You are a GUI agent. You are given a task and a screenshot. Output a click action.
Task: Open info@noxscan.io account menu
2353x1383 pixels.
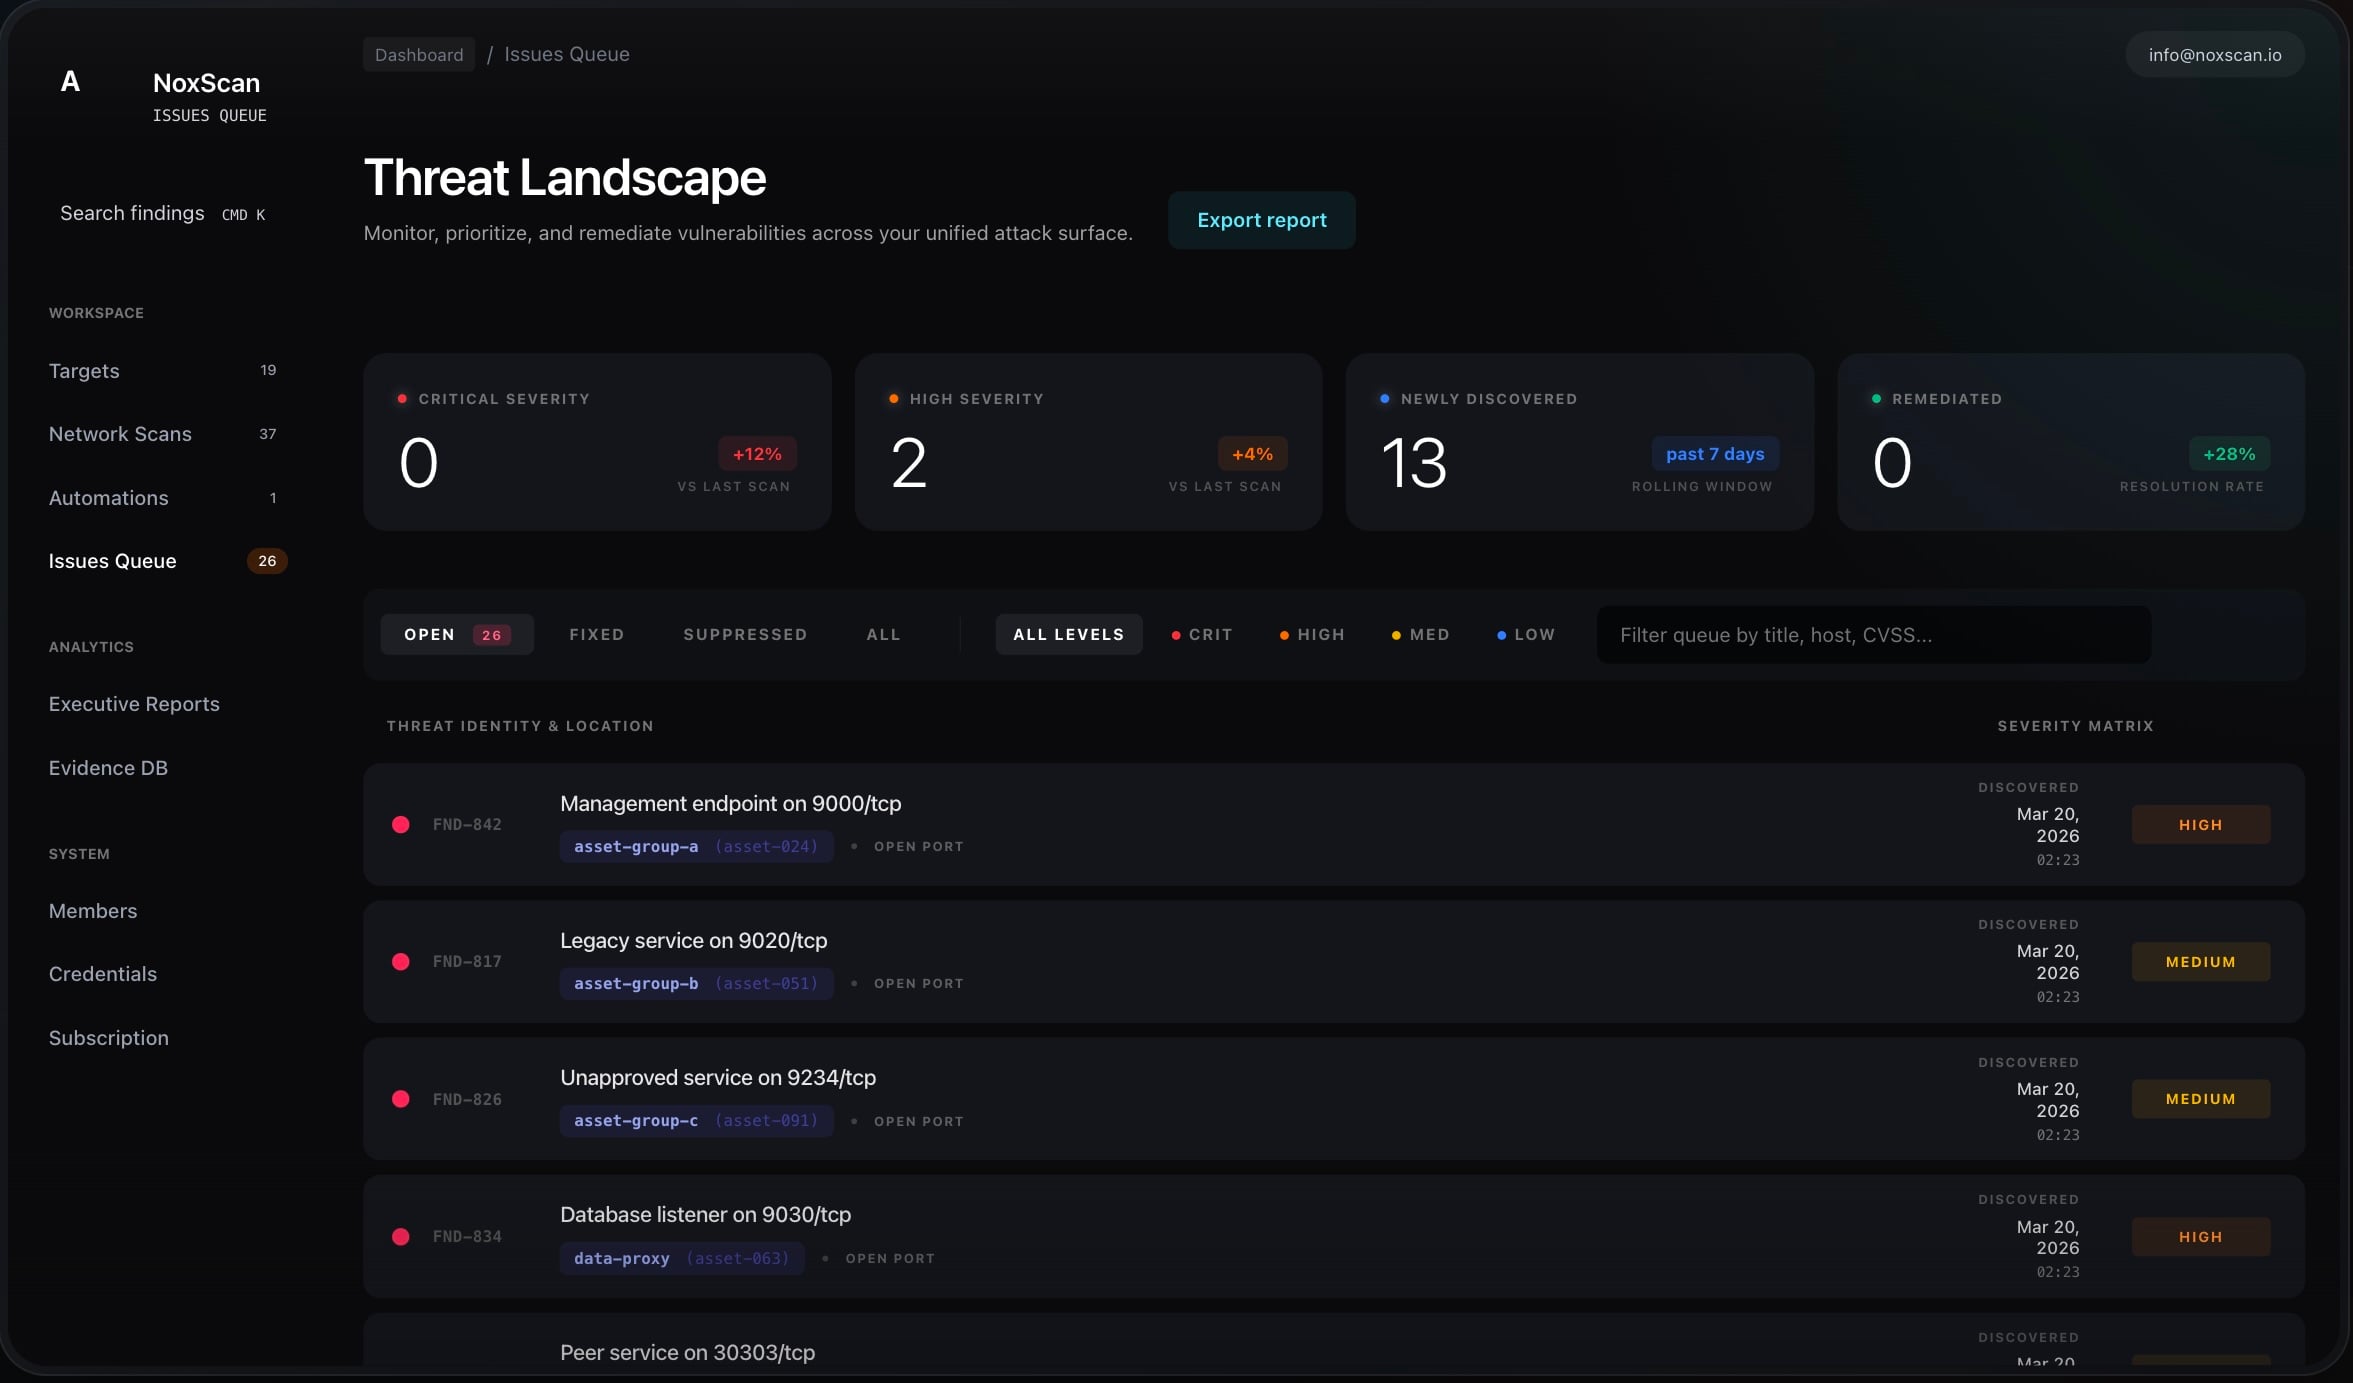point(2214,55)
